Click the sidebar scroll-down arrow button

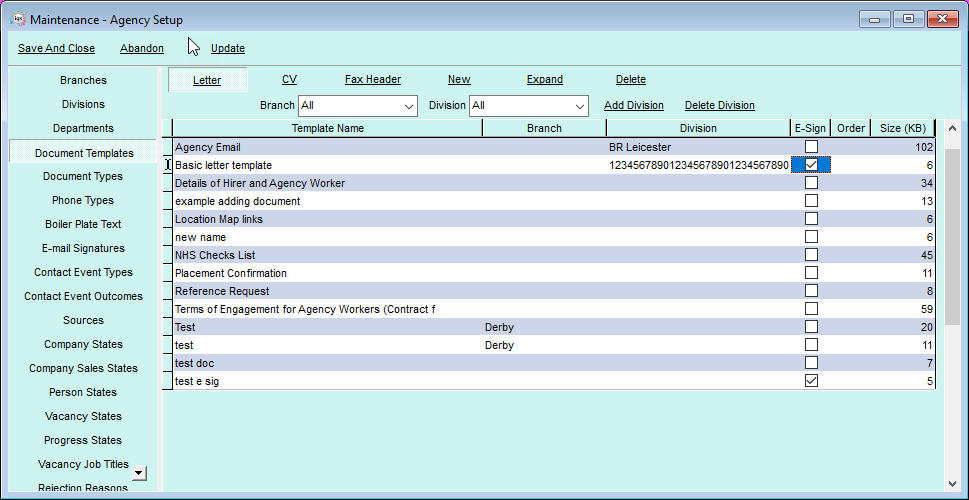(x=140, y=473)
